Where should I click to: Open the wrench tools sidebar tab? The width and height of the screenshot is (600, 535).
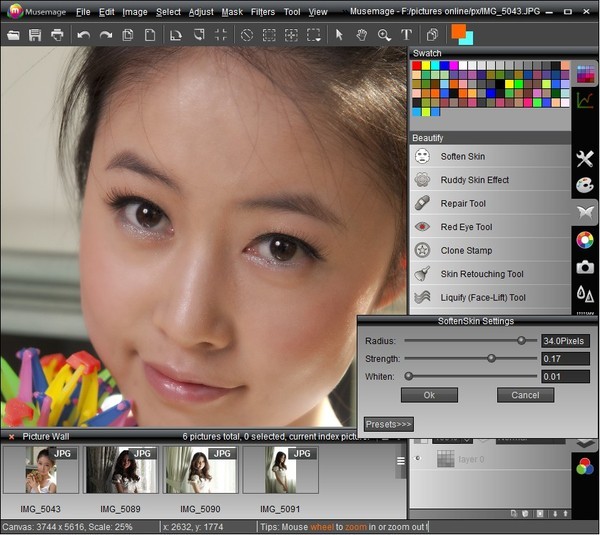tap(585, 159)
